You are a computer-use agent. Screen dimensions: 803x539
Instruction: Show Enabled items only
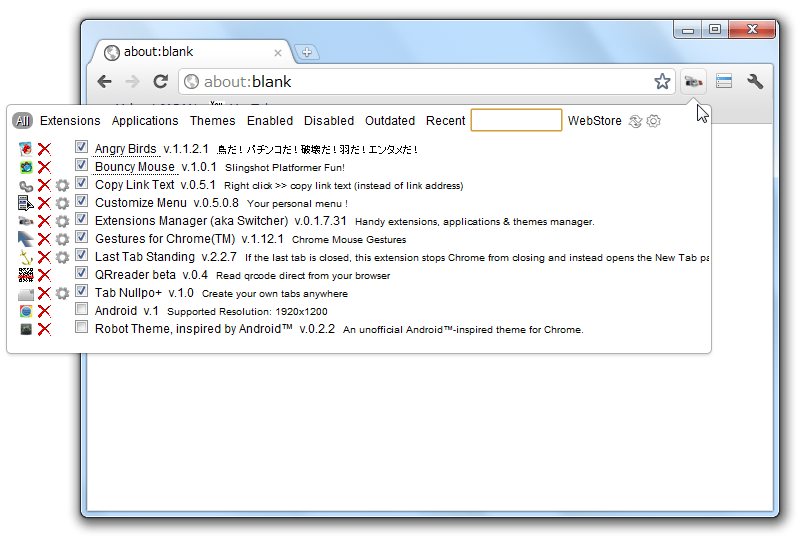tap(270, 121)
